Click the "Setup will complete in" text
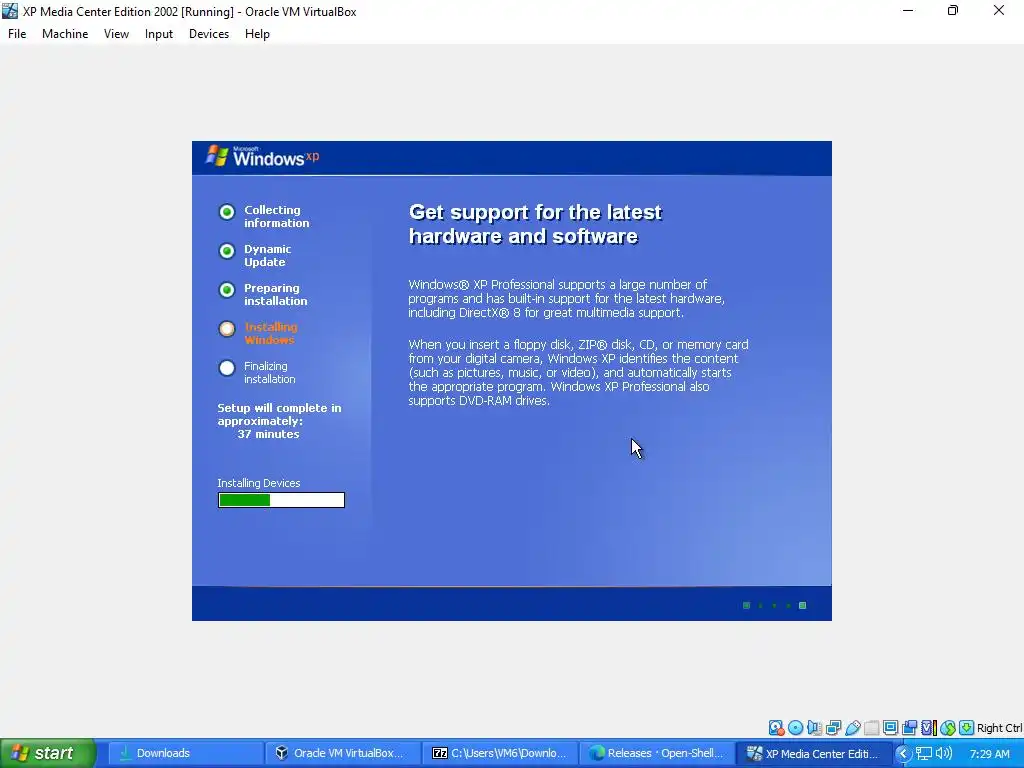The height and width of the screenshot is (768, 1024). [x=280, y=408]
